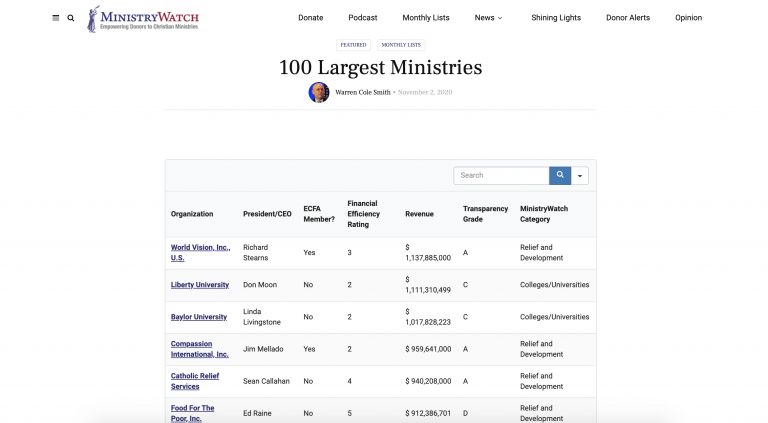Click the '100 Largest Ministries' title
The height and width of the screenshot is (423, 768).
coord(381,68)
